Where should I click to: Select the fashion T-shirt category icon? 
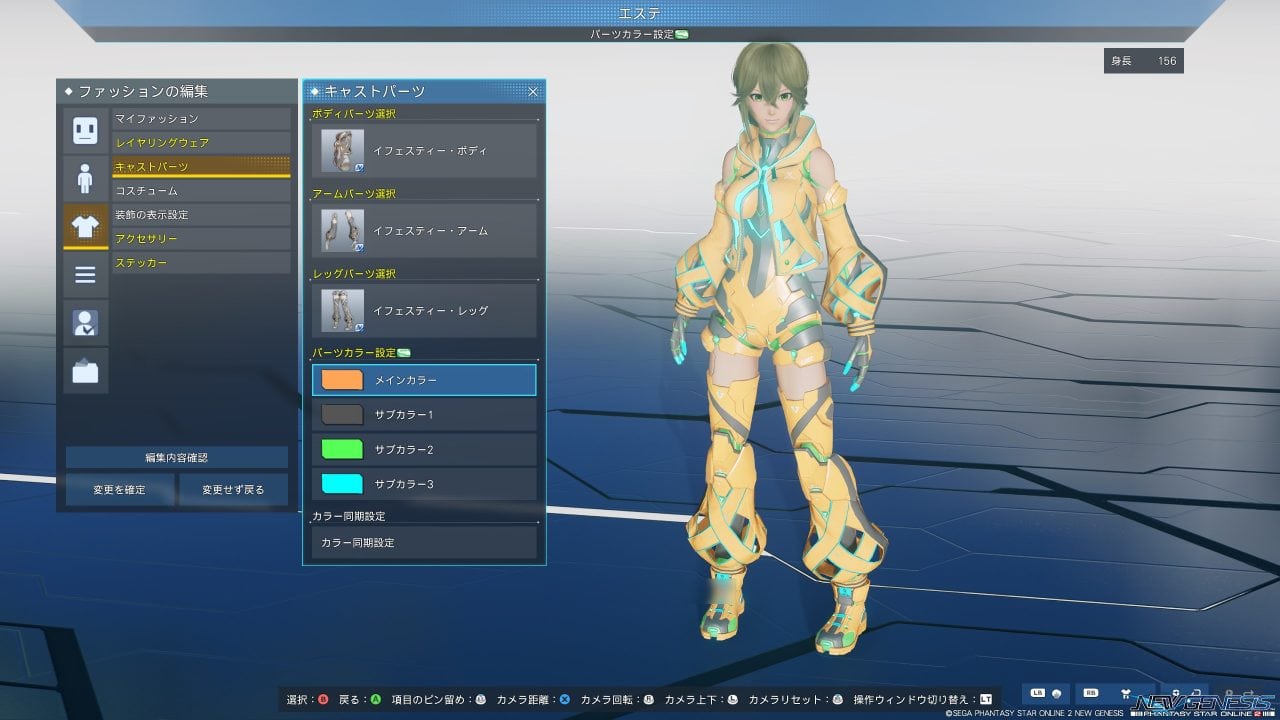click(85, 226)
